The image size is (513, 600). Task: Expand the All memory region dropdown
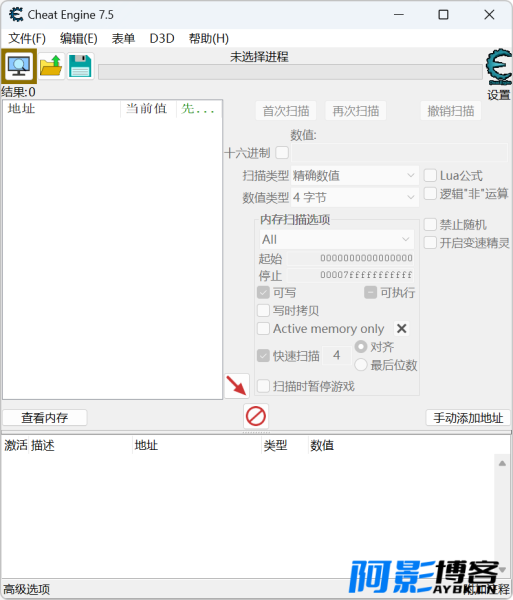point(337,240)
